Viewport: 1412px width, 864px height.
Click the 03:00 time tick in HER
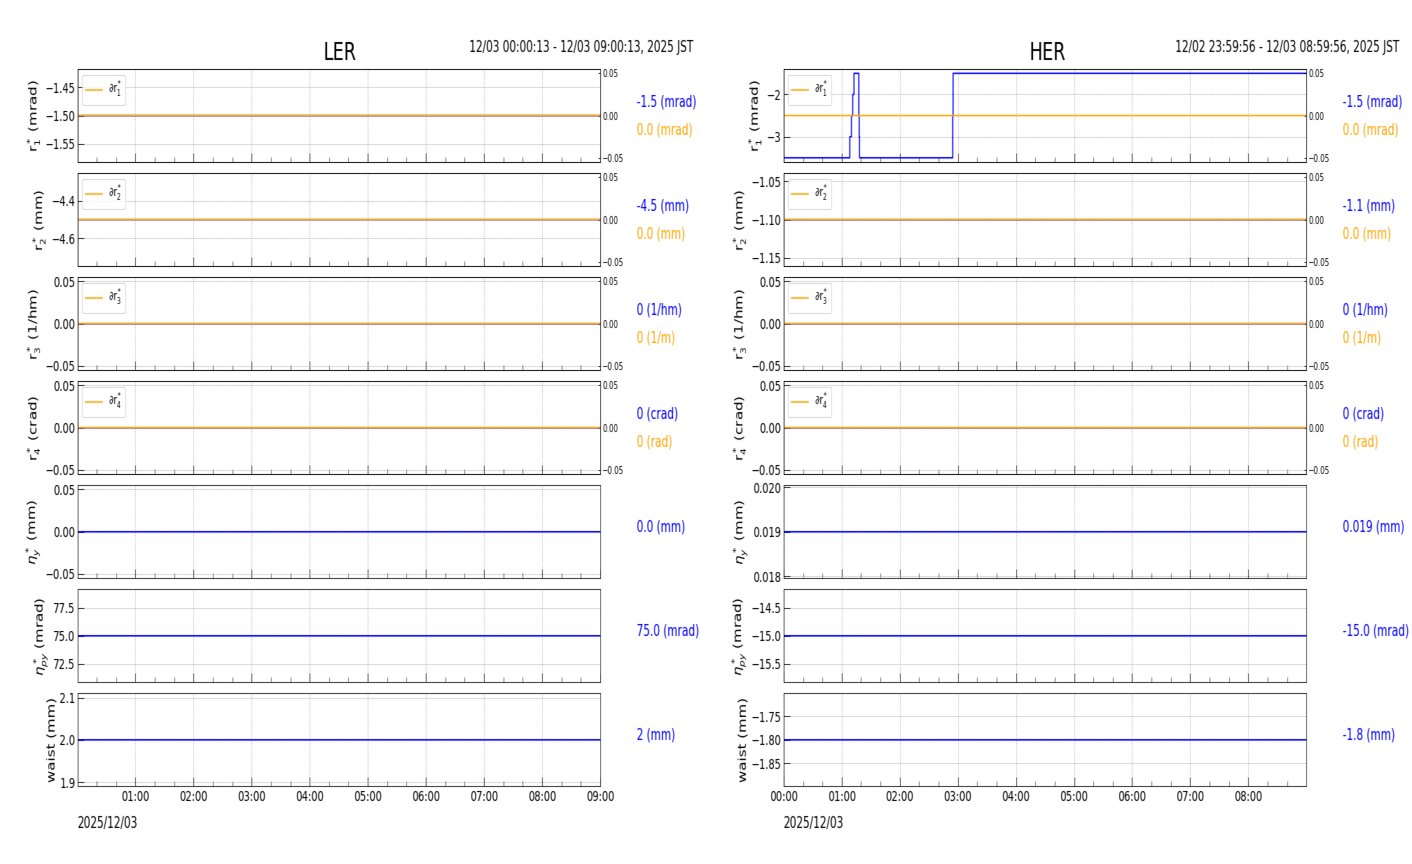[x=958, y=797]
